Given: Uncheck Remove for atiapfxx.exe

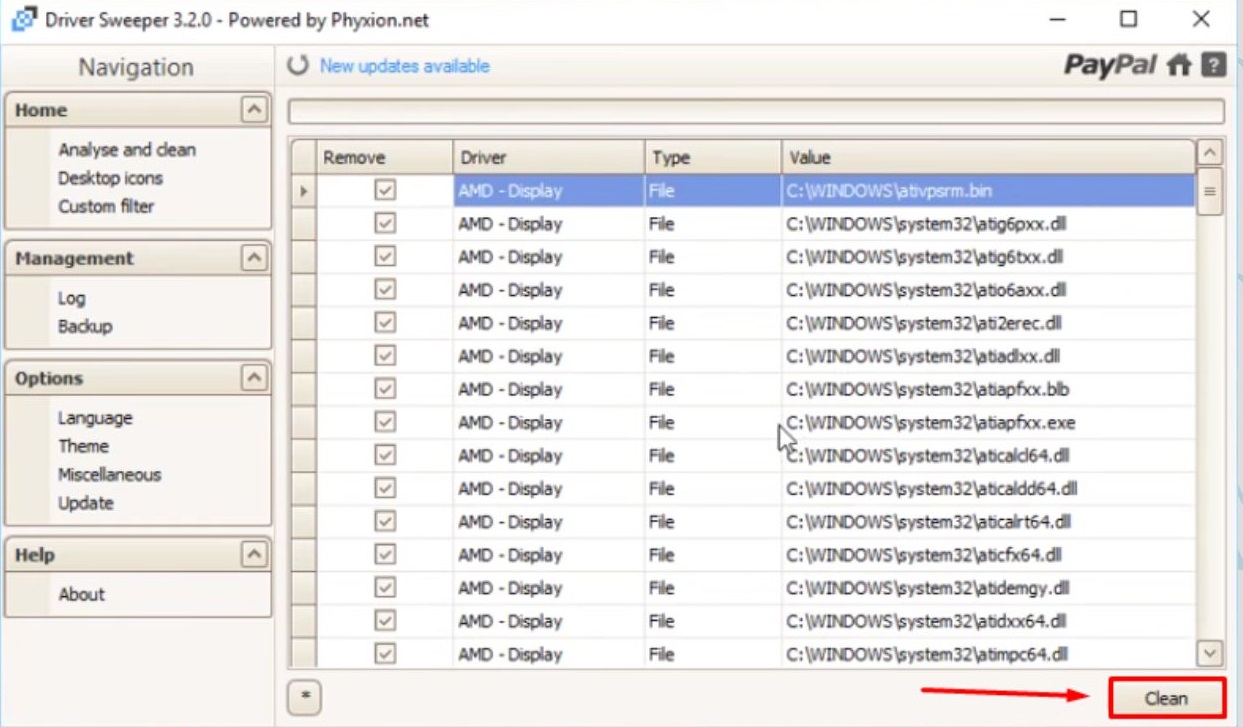Looking at the screenshot, I should click(385, 422).
